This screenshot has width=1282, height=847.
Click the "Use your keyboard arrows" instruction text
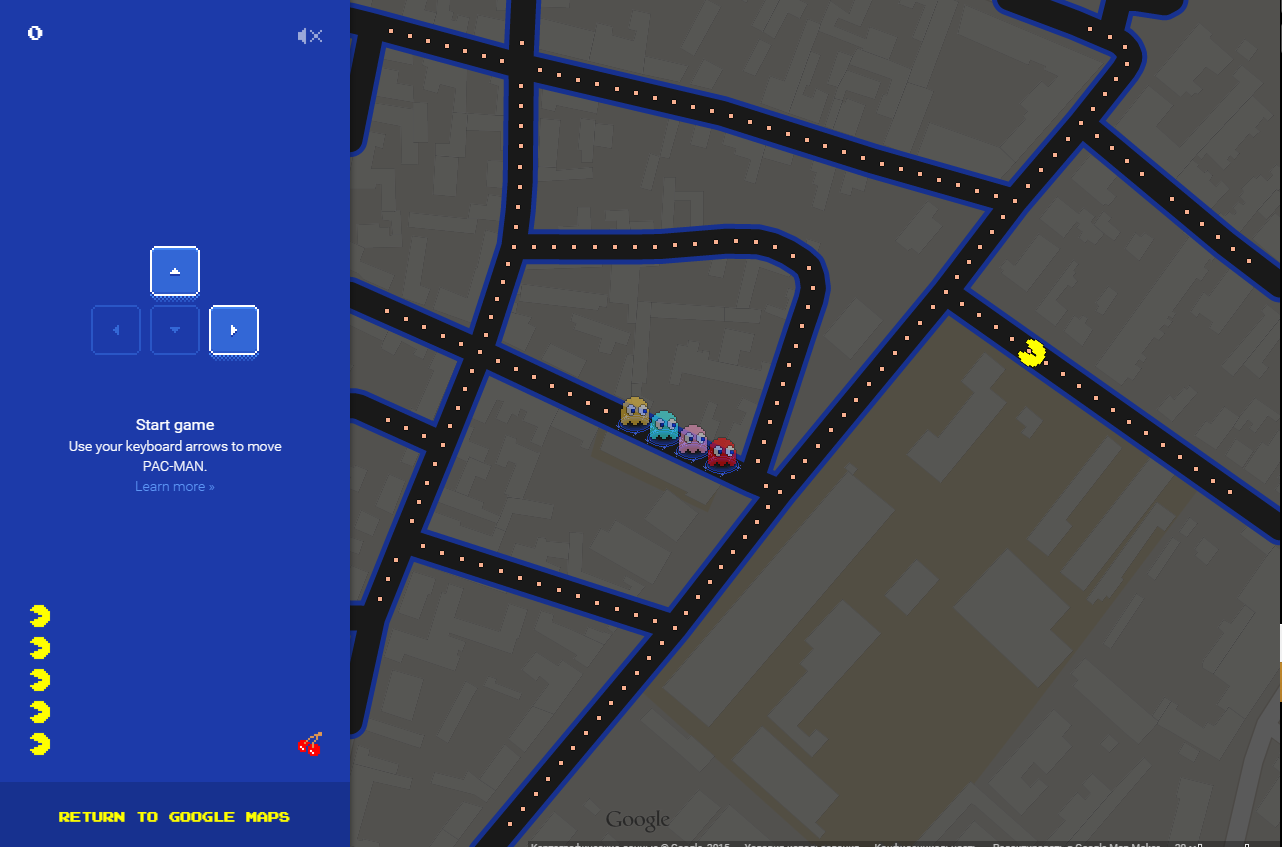[175, 456]
